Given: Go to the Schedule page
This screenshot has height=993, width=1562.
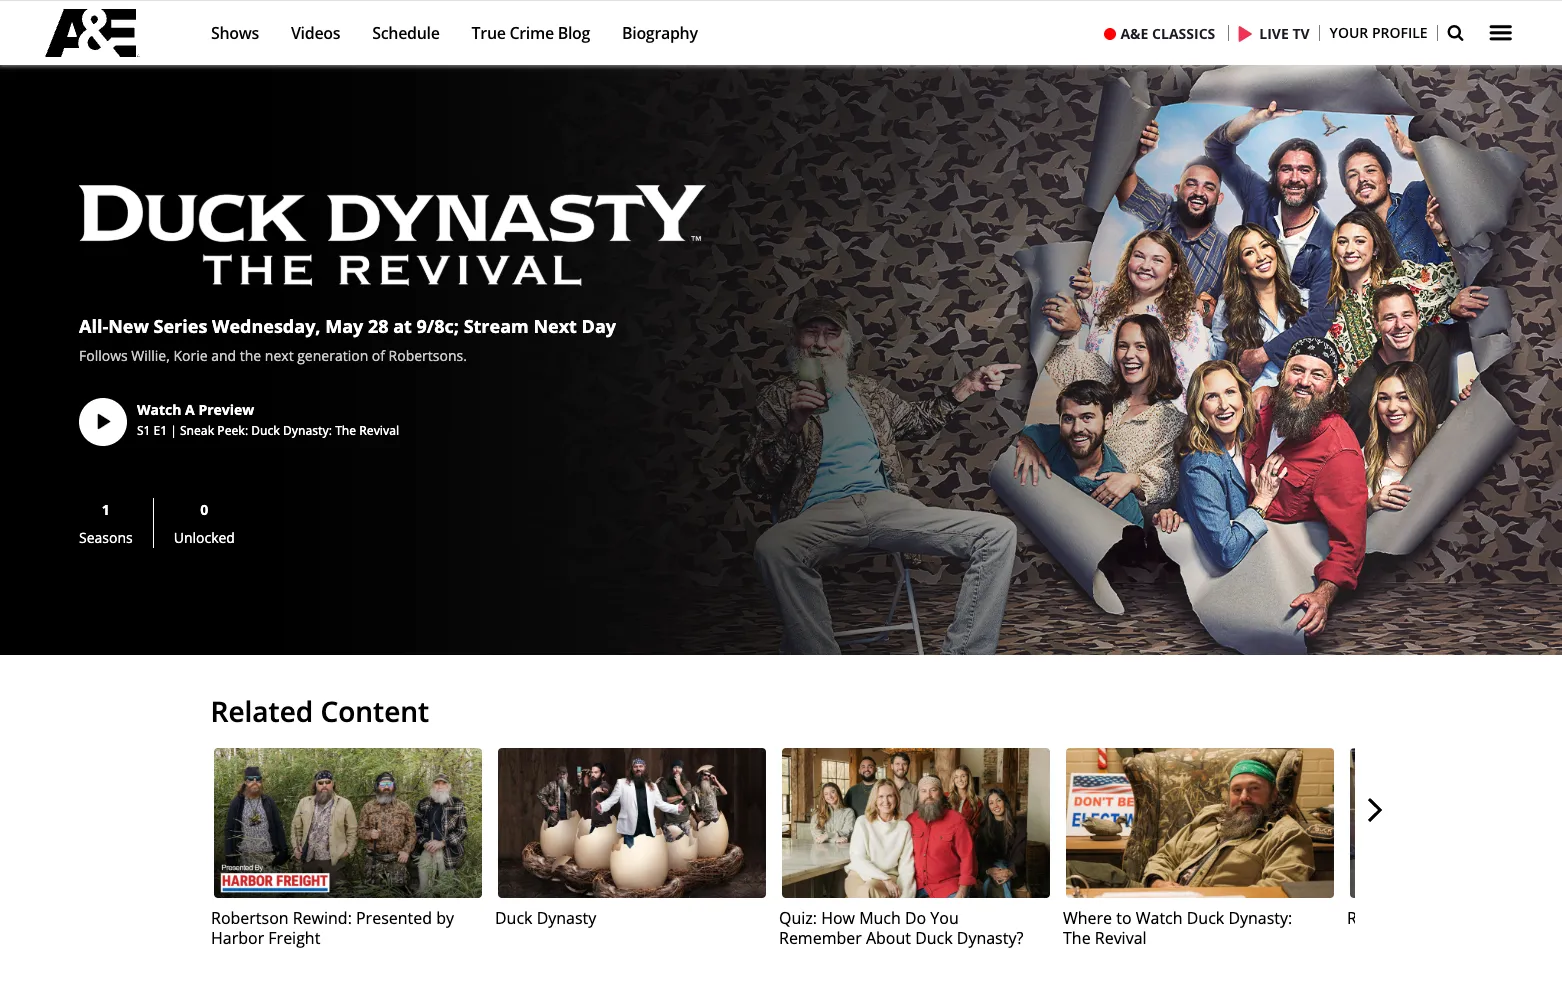Looking at the screenshot, I should [x=406, y=33].
